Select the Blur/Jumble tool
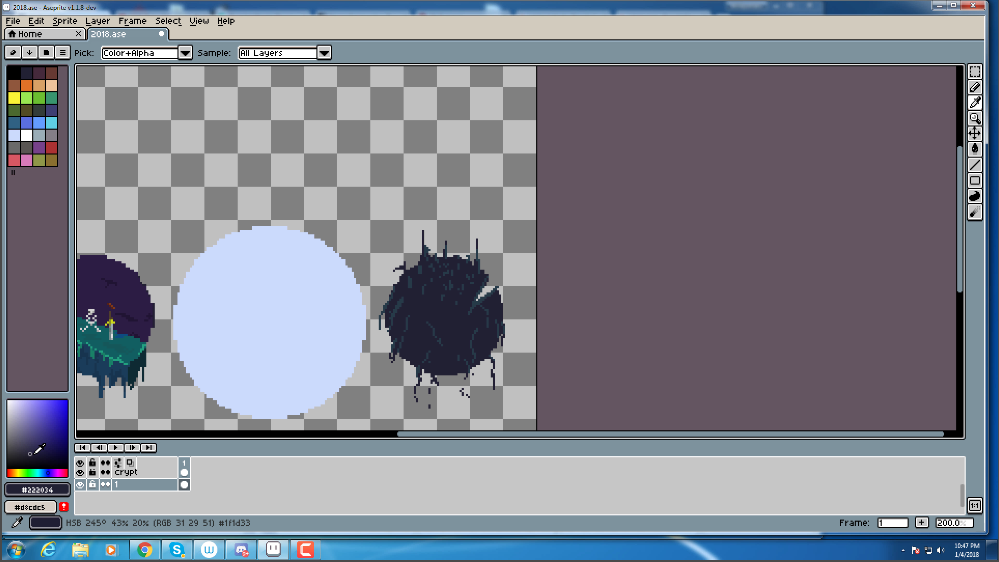This screenshot has height=562, width=999. click(975, 212)
